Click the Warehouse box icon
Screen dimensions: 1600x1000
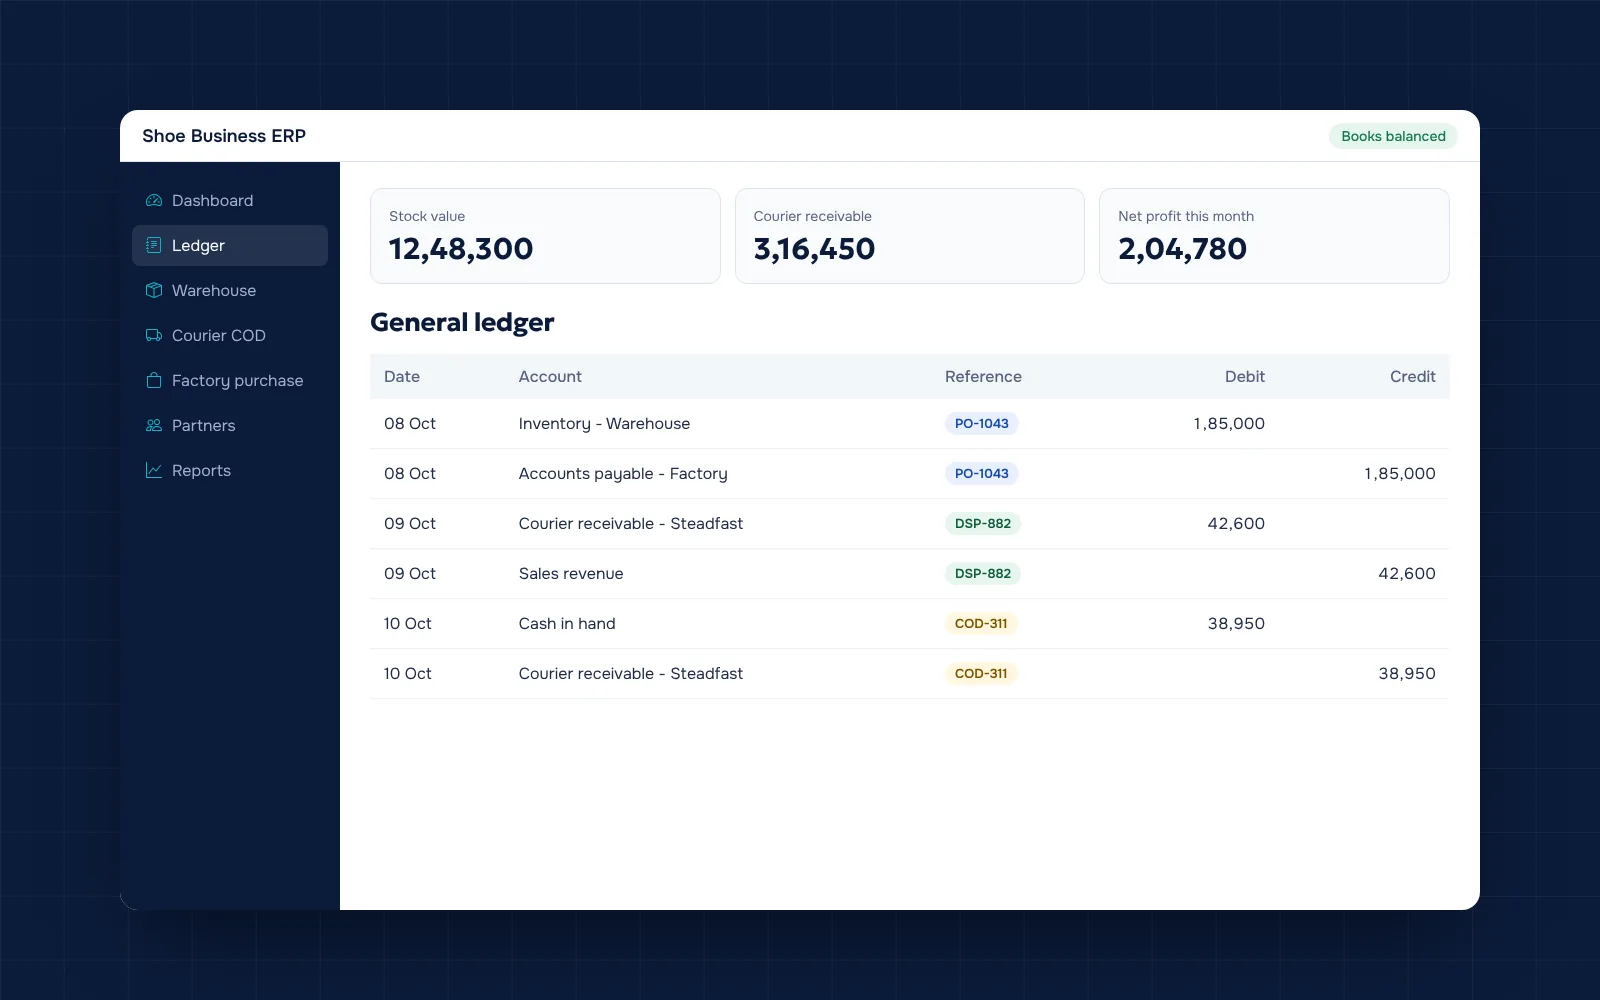[x=154, y=290]
